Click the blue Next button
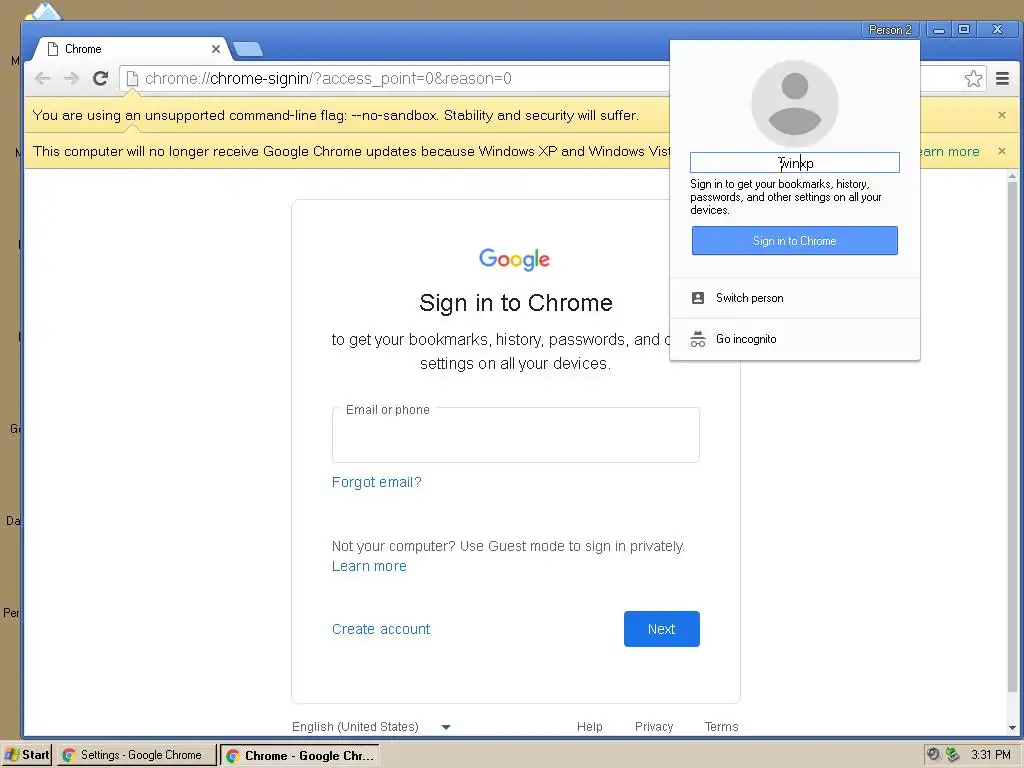1024x768 pixels. 662,629
